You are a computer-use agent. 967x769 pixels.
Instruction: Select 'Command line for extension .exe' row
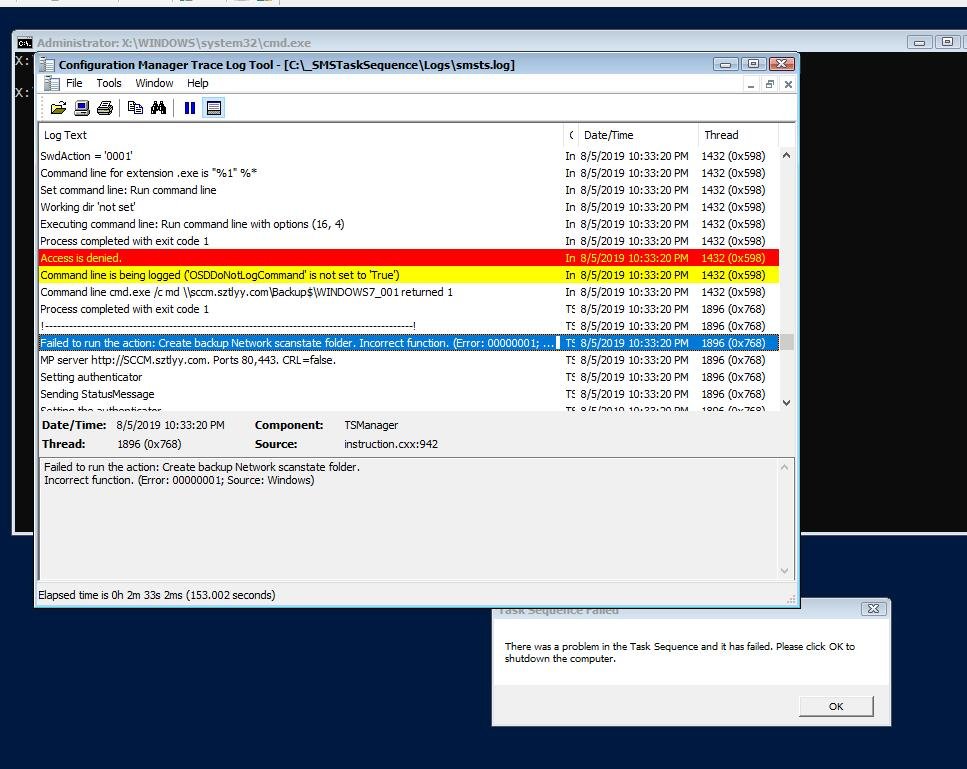409,173
